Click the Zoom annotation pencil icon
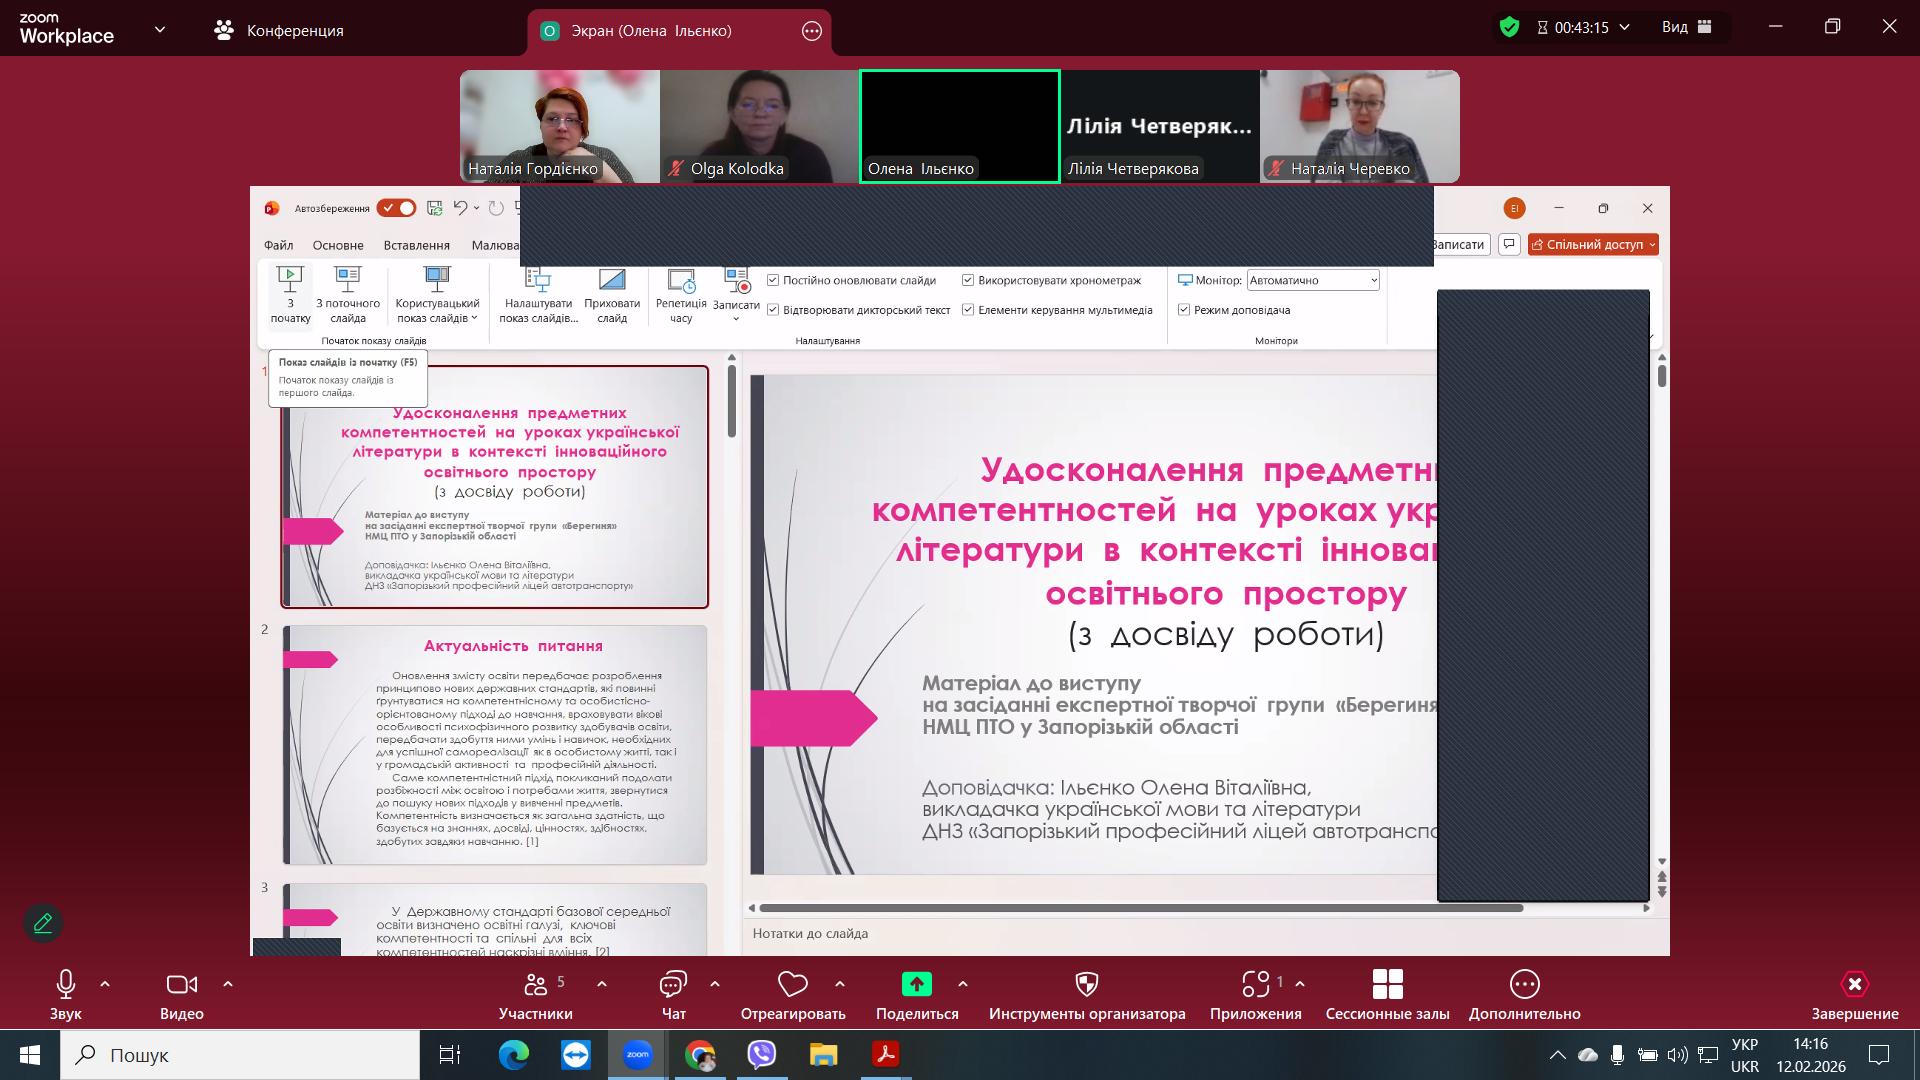 [43, 923]
